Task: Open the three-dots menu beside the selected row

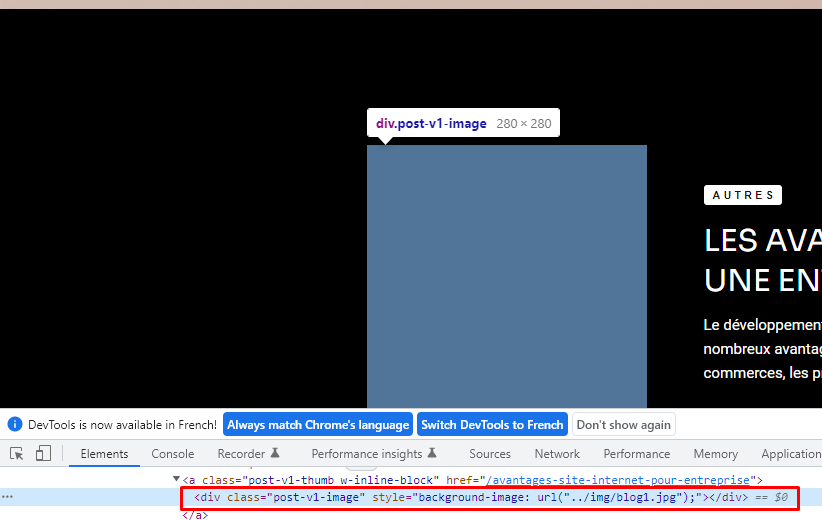Action: coord(7,497)
